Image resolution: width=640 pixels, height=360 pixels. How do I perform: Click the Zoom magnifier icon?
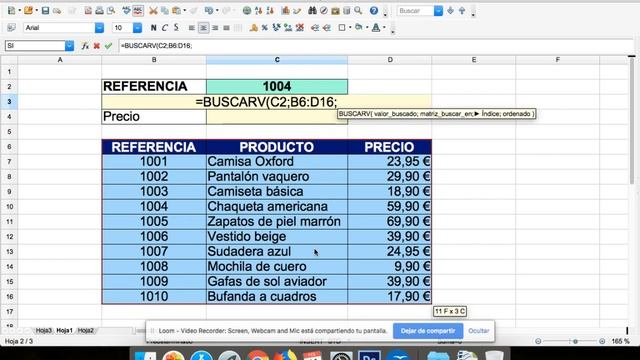click(358, 11)
